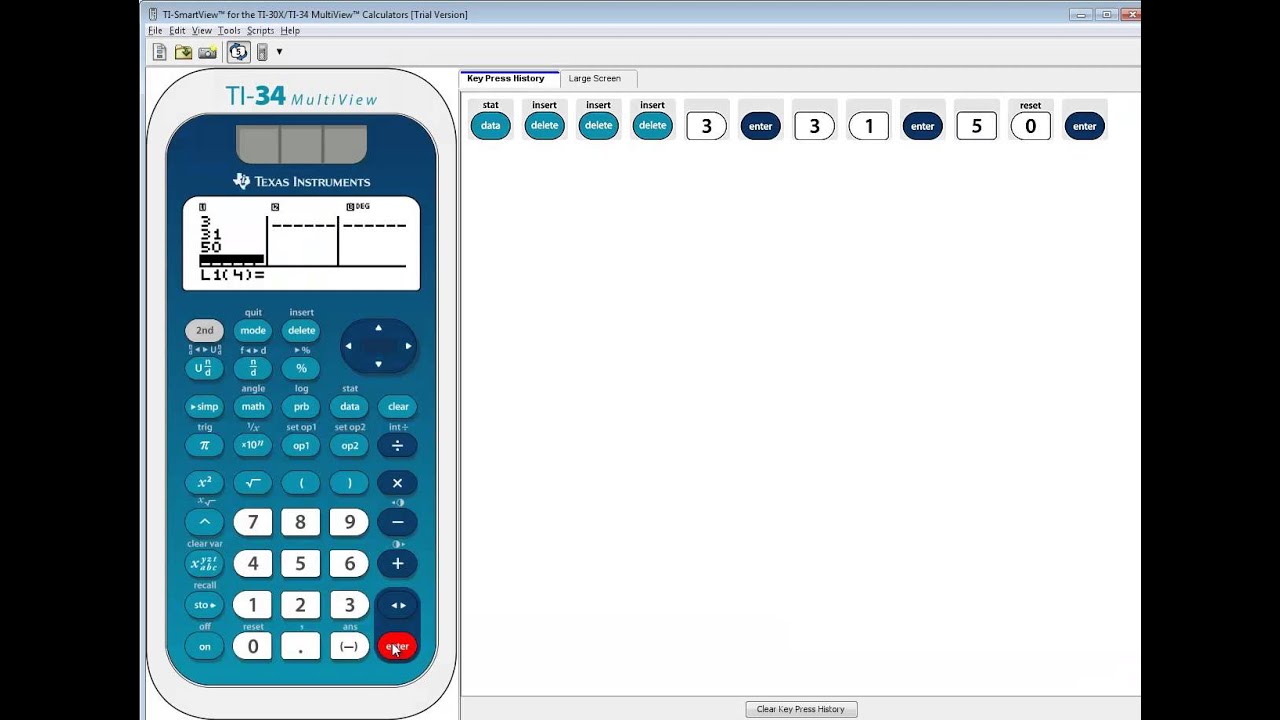The height and width of the screenshot is (720, 1280).
Task: Tap the prb probability key
Action: click(301, 406)
